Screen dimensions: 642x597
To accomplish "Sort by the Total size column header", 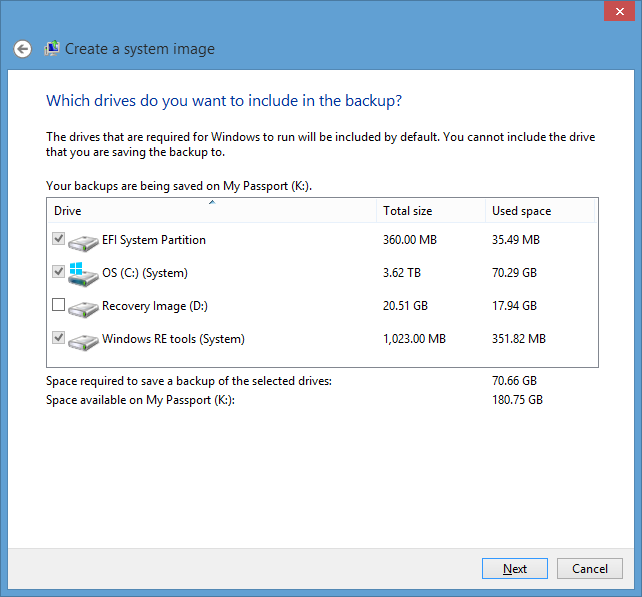I will pos(431,211).
